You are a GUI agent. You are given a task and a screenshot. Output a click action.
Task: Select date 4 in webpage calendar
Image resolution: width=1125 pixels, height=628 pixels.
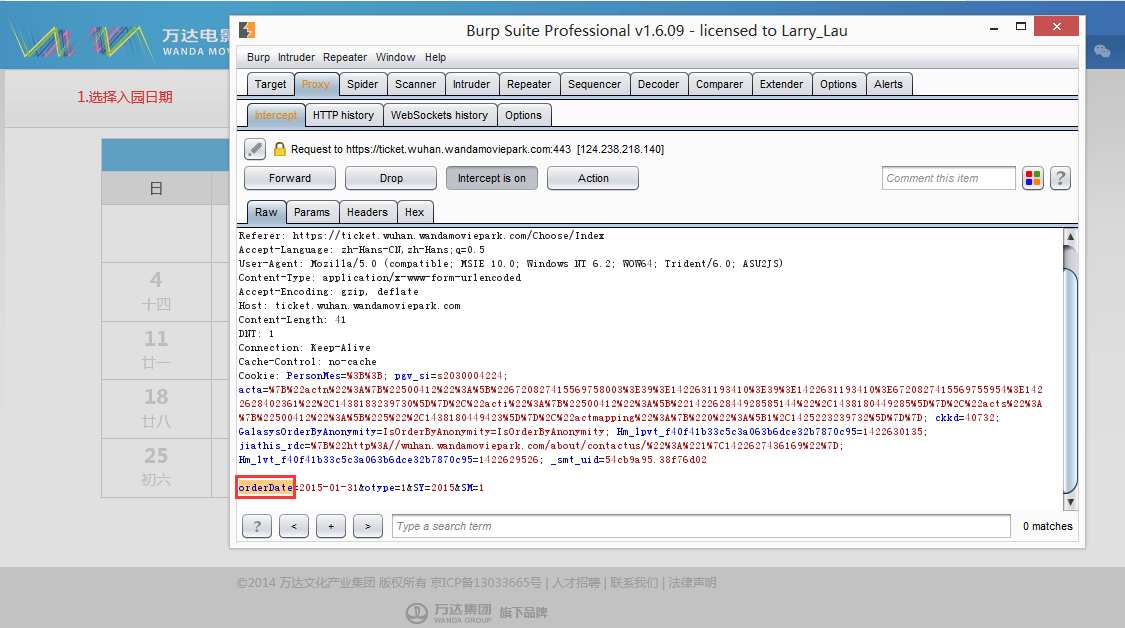pyautogui.click(x=156, y=291)
